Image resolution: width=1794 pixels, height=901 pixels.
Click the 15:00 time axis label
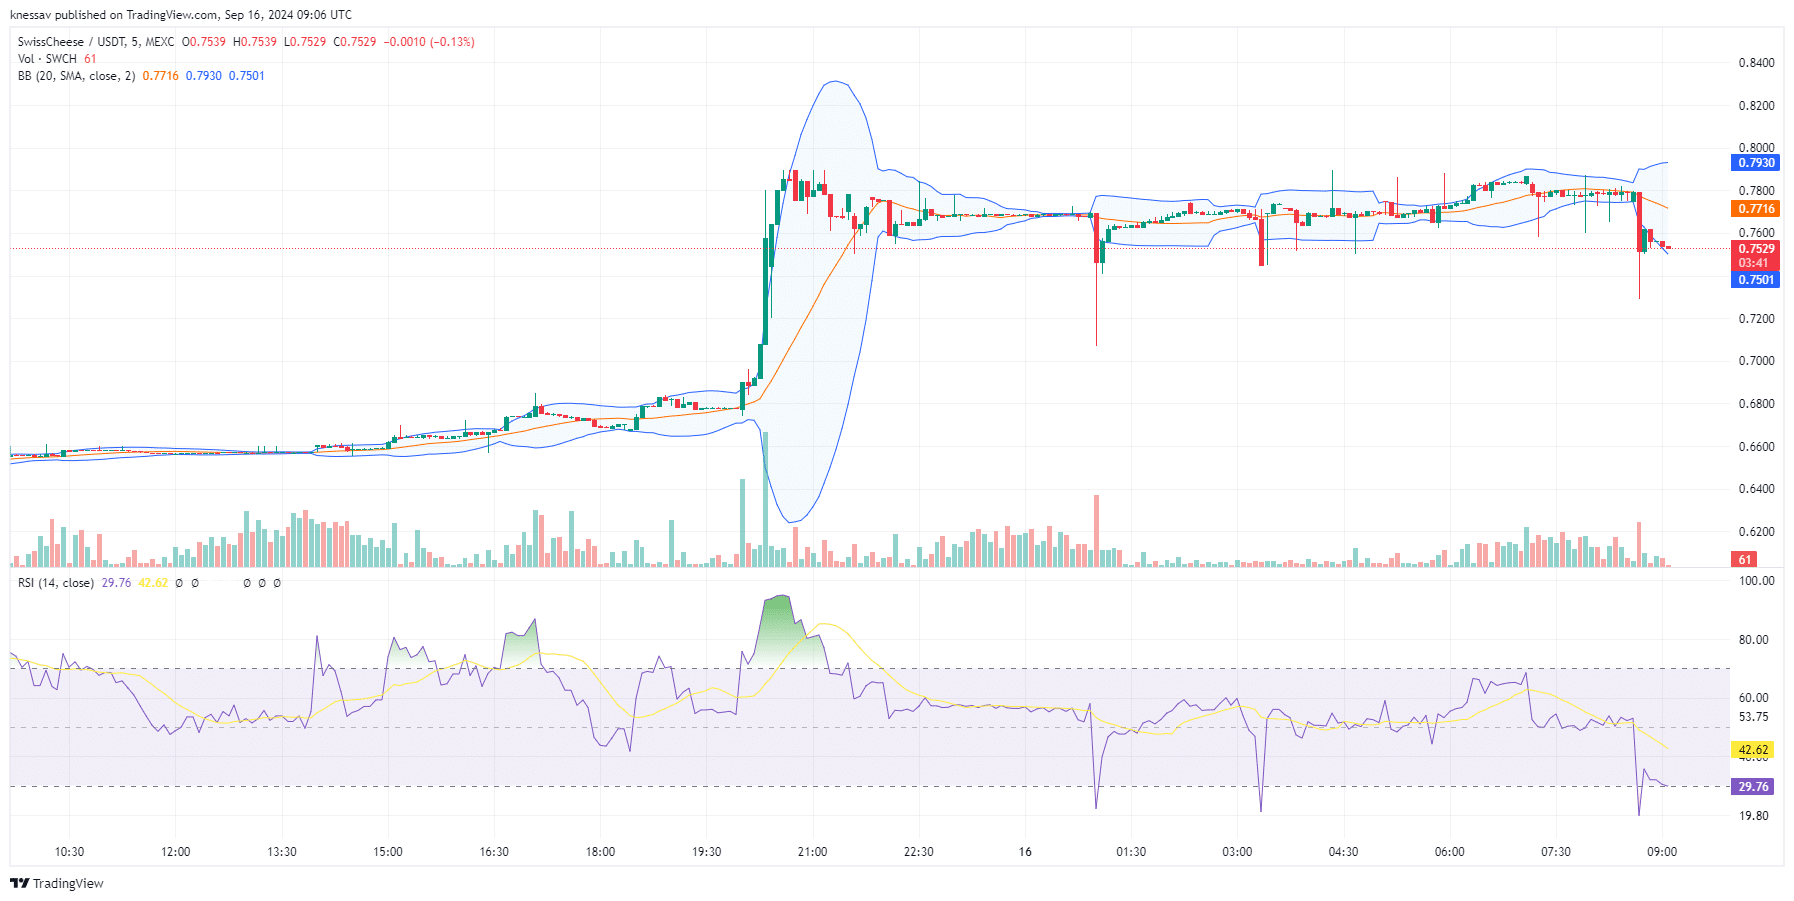pos(388,852)
